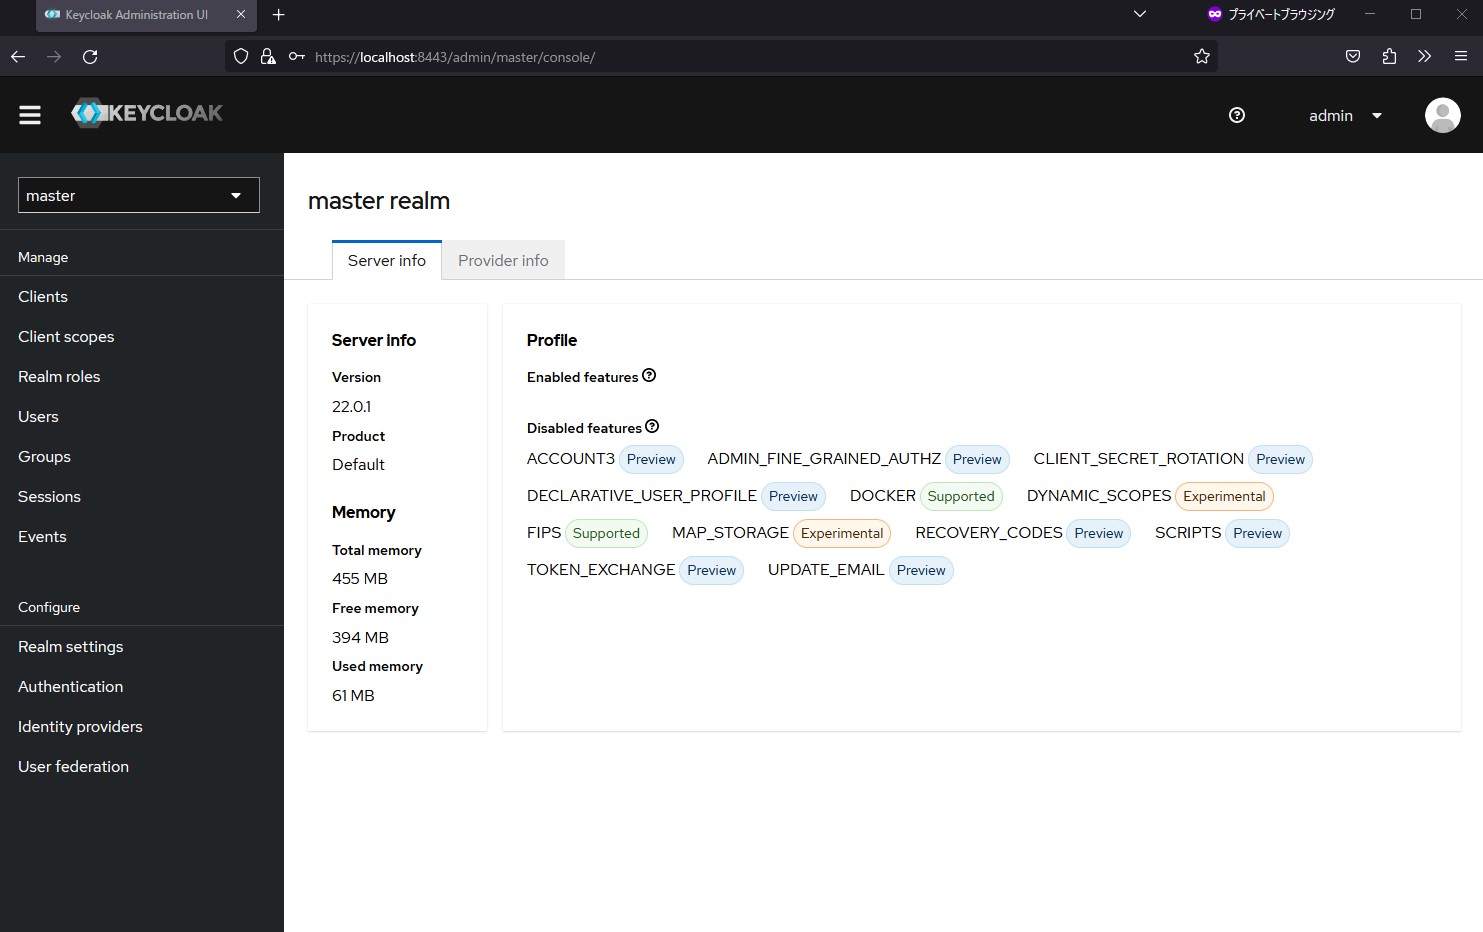Click the help icon beside Disabled features

652,425
